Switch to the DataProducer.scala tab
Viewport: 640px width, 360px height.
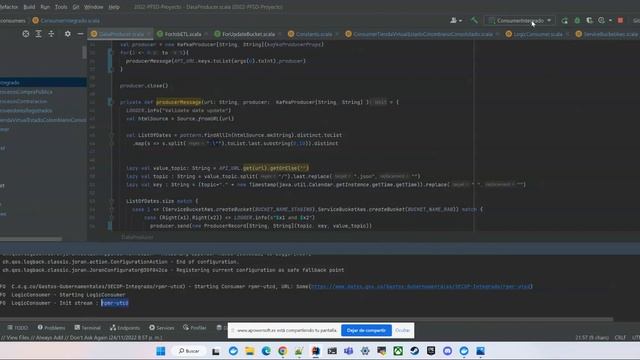click(121, 34)
